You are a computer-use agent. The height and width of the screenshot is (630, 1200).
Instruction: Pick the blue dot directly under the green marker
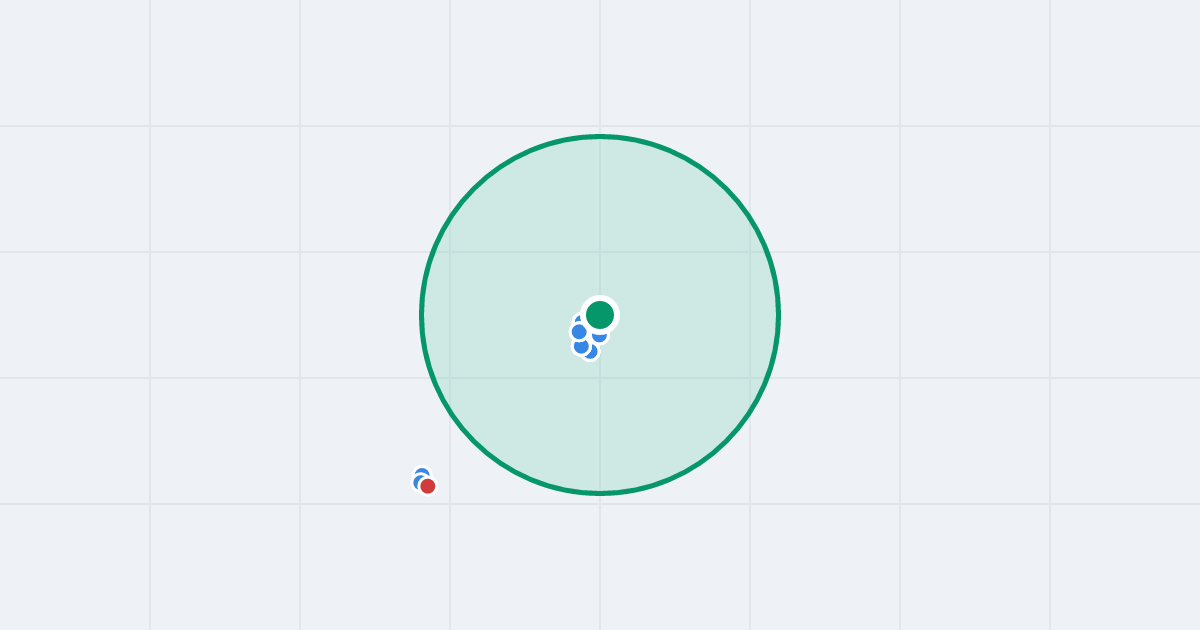pyautogui.click(x=599, y=337)
